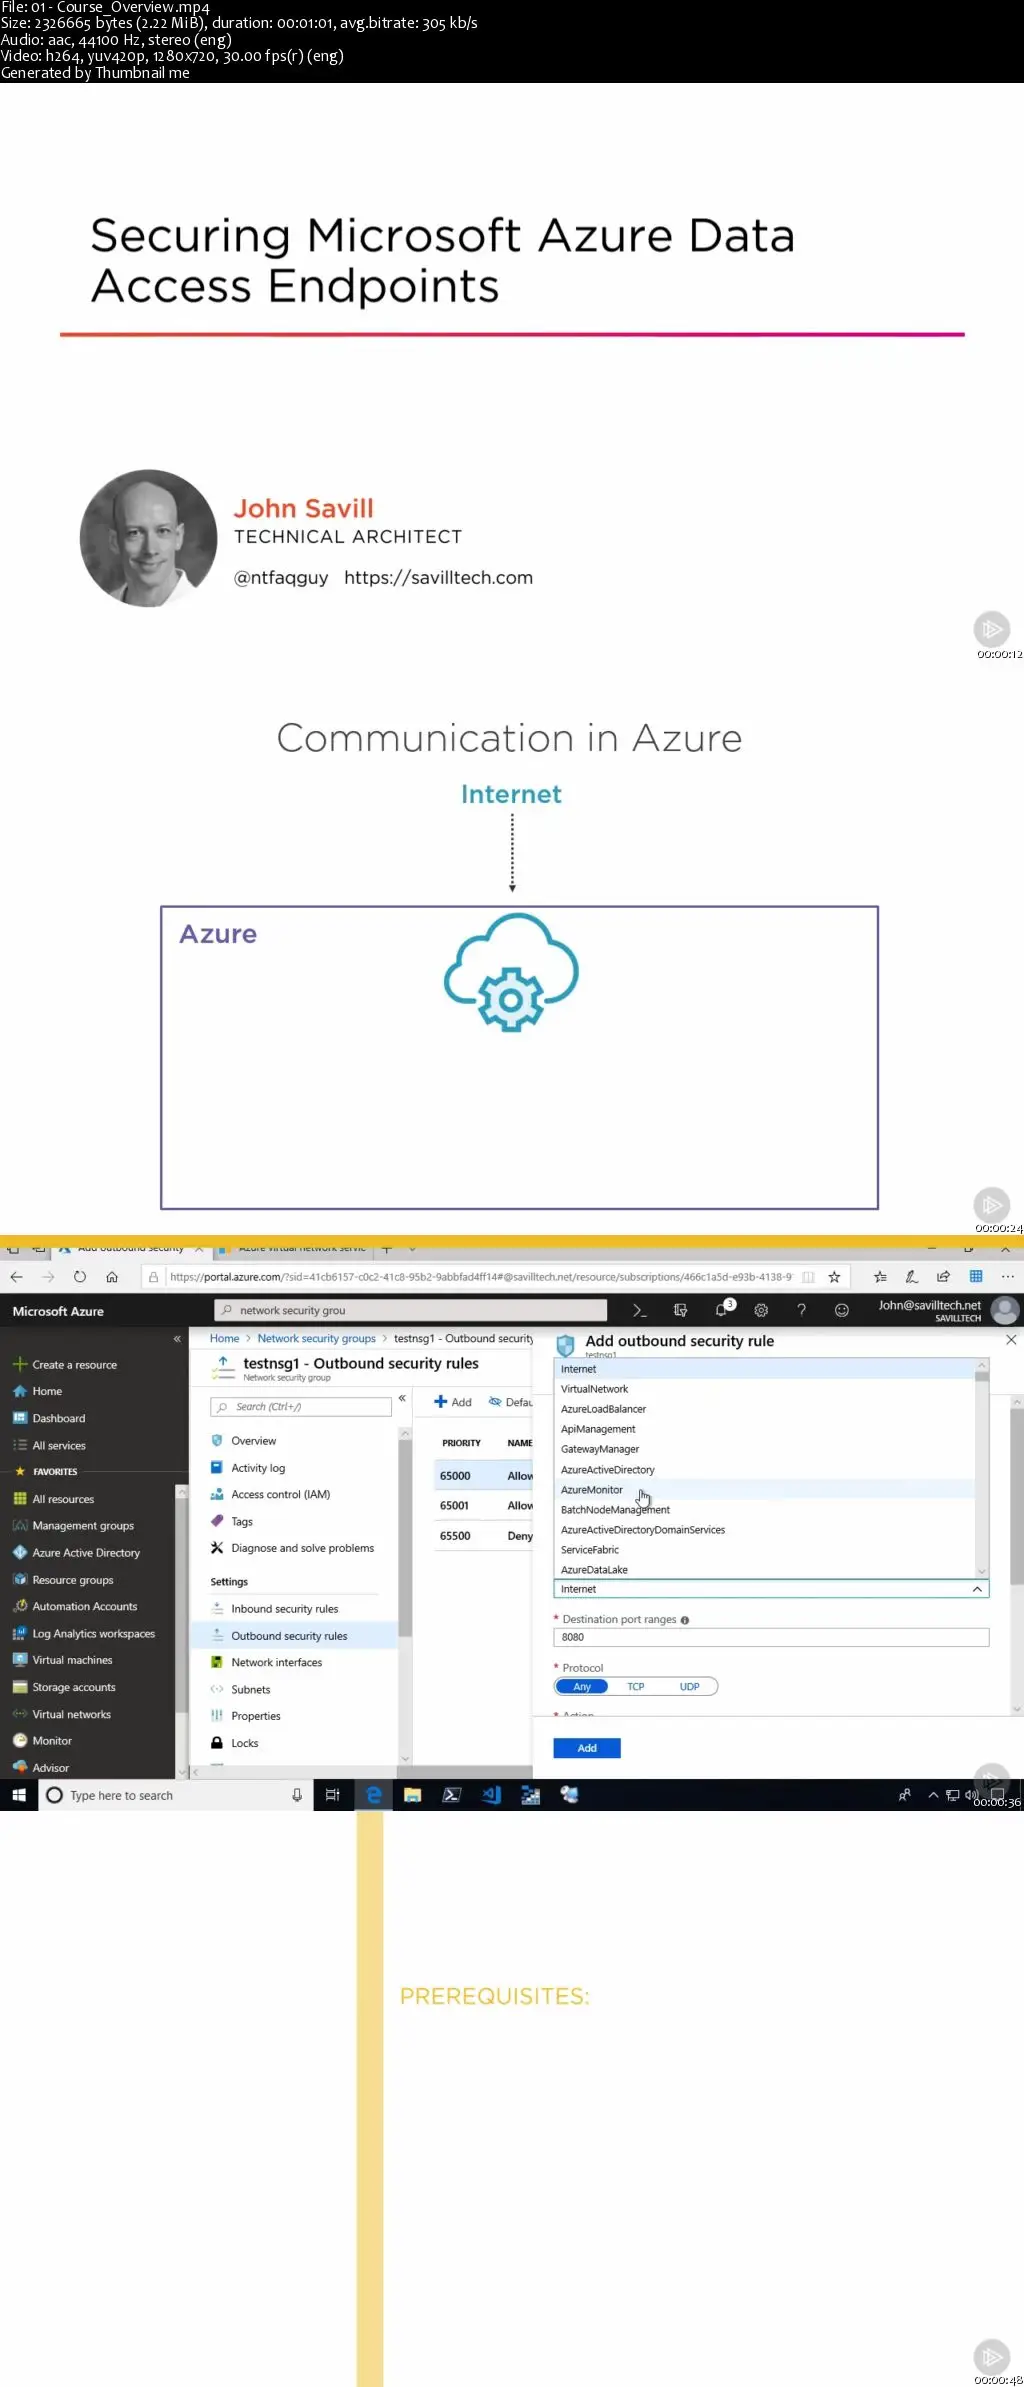Image resolution: width=1024 pixels, height=2387 pixels.
Task: Collapse the Azure left sidebar chevron
Action: [x=177, y=1338]
